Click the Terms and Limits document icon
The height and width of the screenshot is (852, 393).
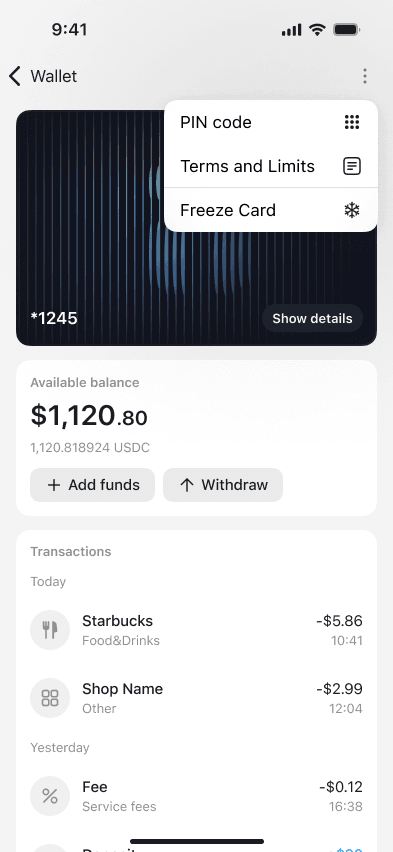tap(352, 166)
